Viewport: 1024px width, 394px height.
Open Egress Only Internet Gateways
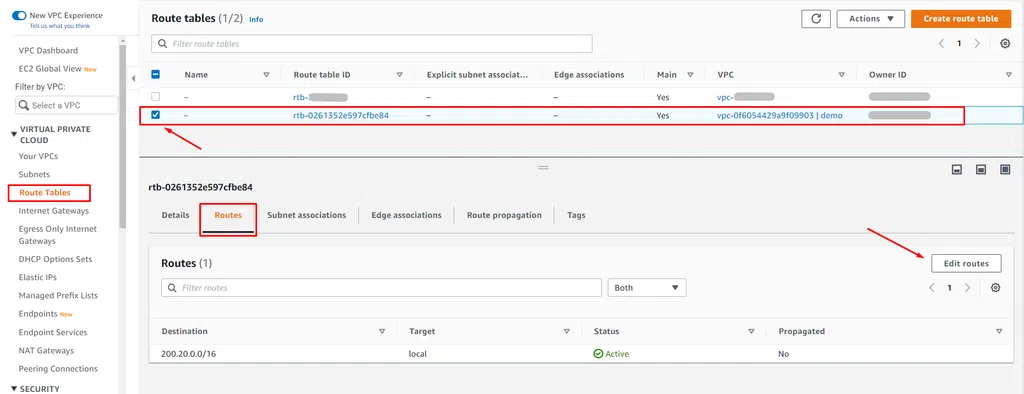pos(57,235)
